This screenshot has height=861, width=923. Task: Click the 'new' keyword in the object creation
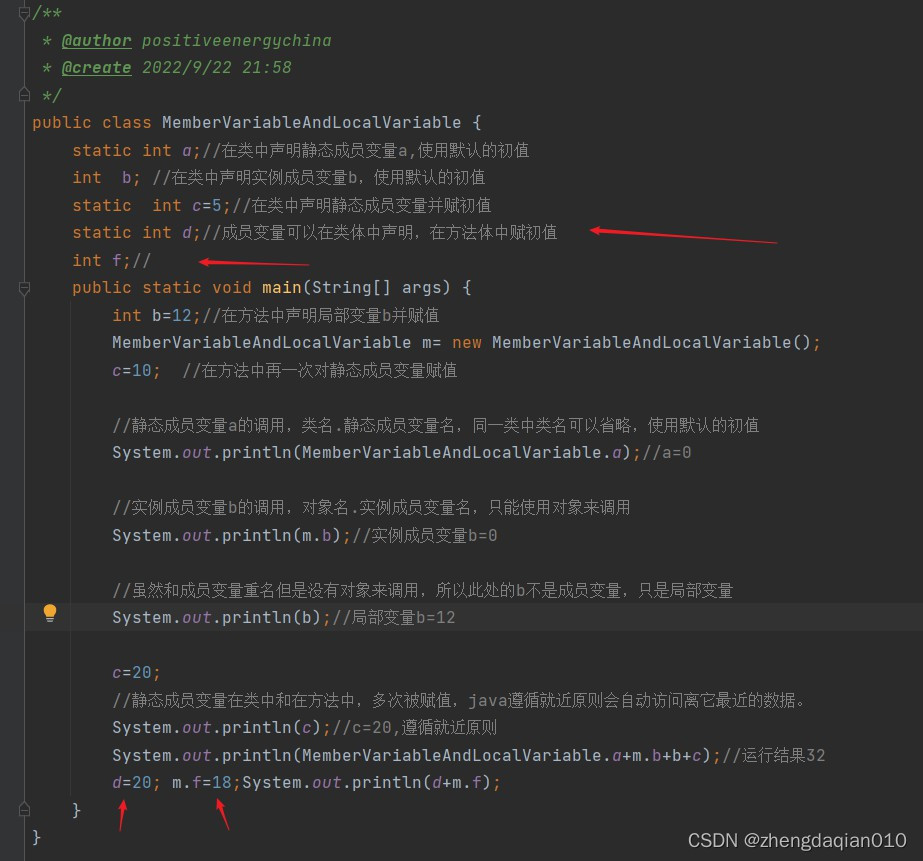pos(467,343)
